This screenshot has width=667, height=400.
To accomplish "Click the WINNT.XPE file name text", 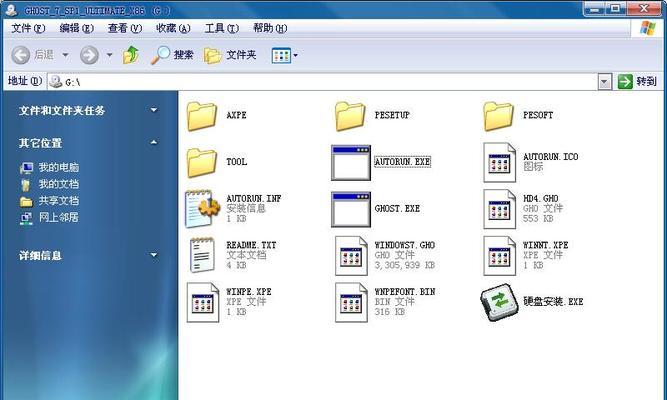I will pos(546,245).
